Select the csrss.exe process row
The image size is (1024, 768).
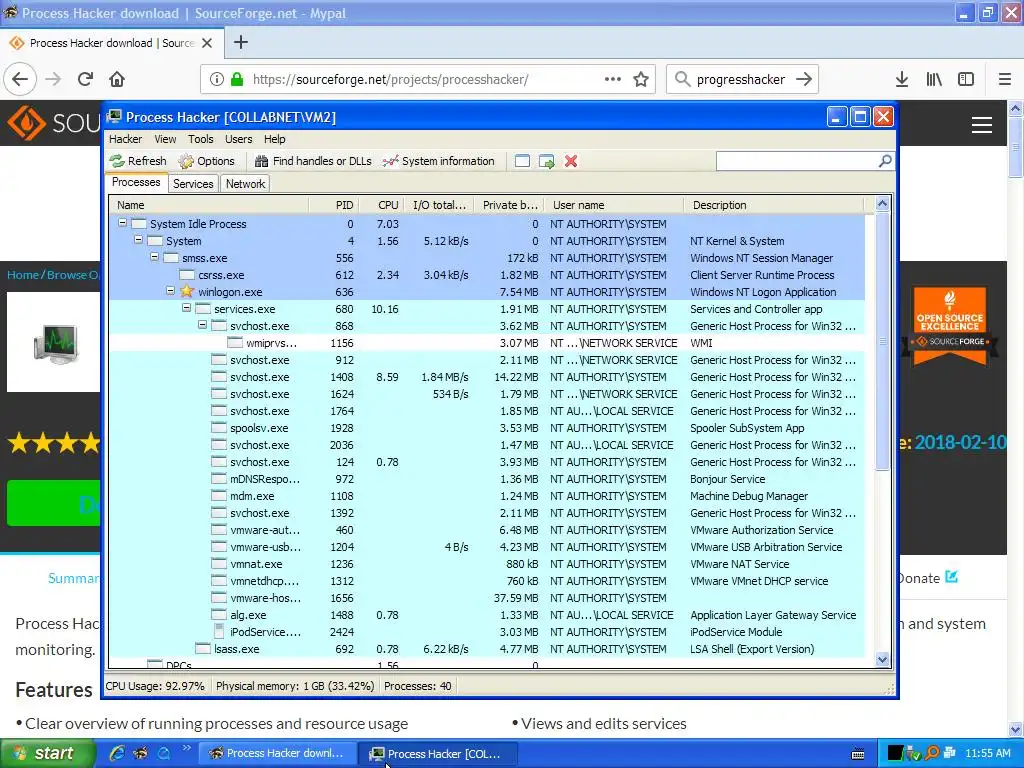487,275
